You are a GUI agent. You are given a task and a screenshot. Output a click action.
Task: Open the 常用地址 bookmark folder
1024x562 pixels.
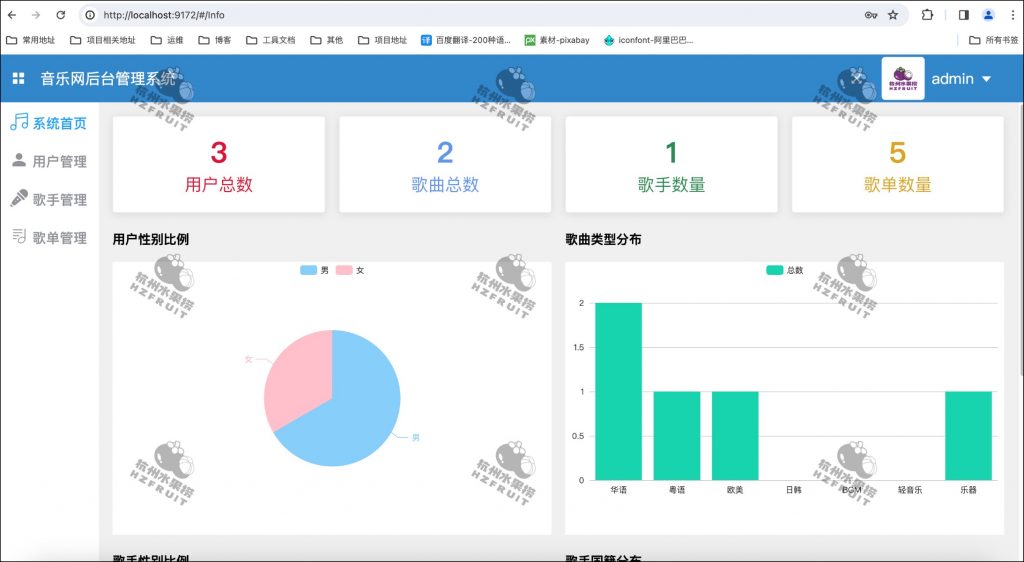30,40
